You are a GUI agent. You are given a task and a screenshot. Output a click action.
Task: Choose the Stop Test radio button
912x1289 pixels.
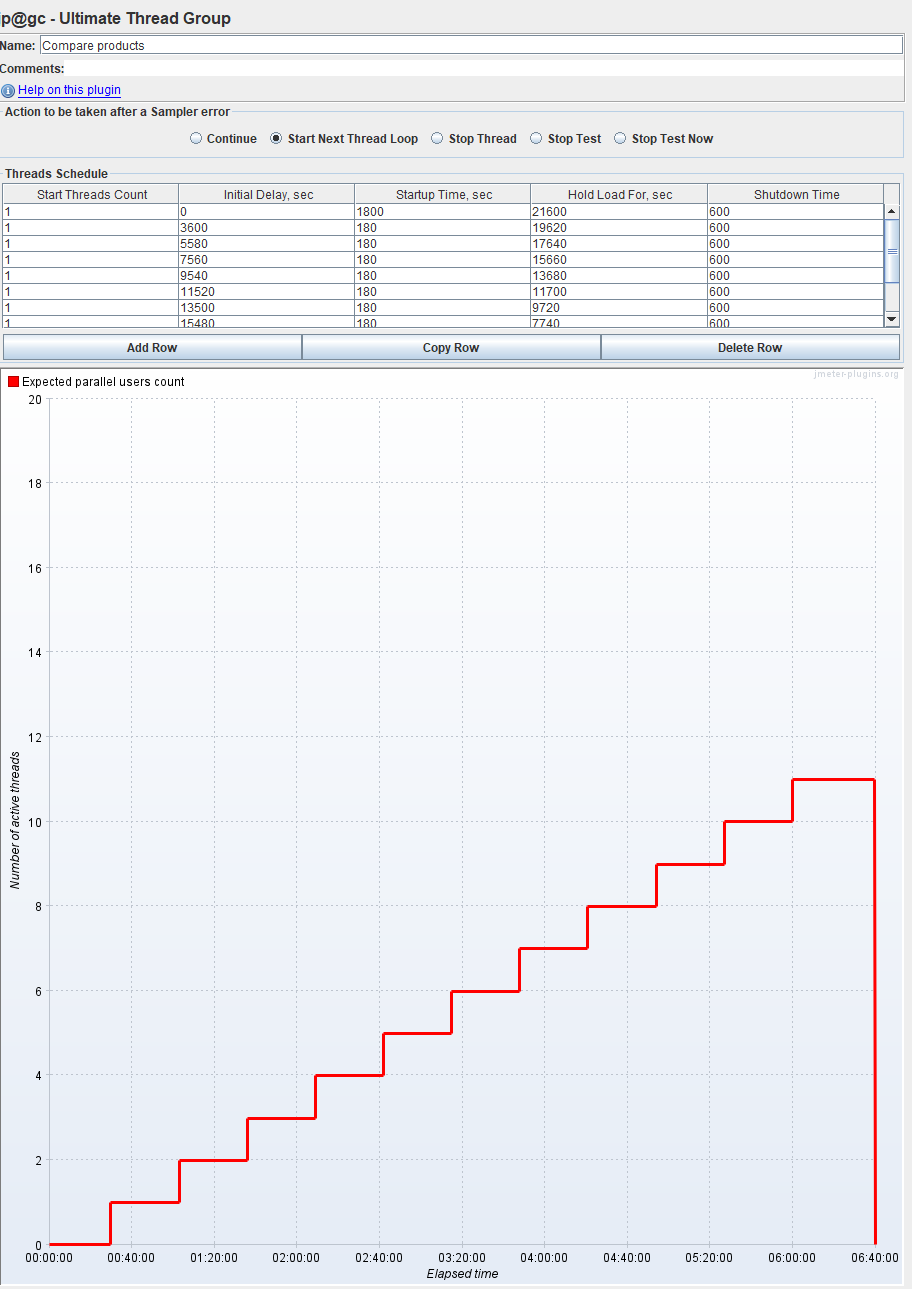[536, 139]
